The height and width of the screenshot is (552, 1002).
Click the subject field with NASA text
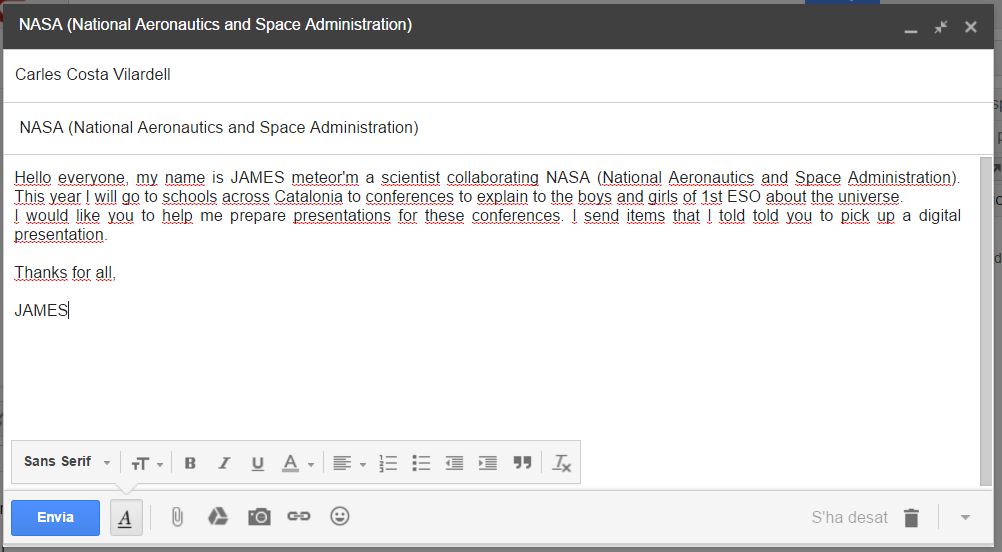[x=400, y=128]
